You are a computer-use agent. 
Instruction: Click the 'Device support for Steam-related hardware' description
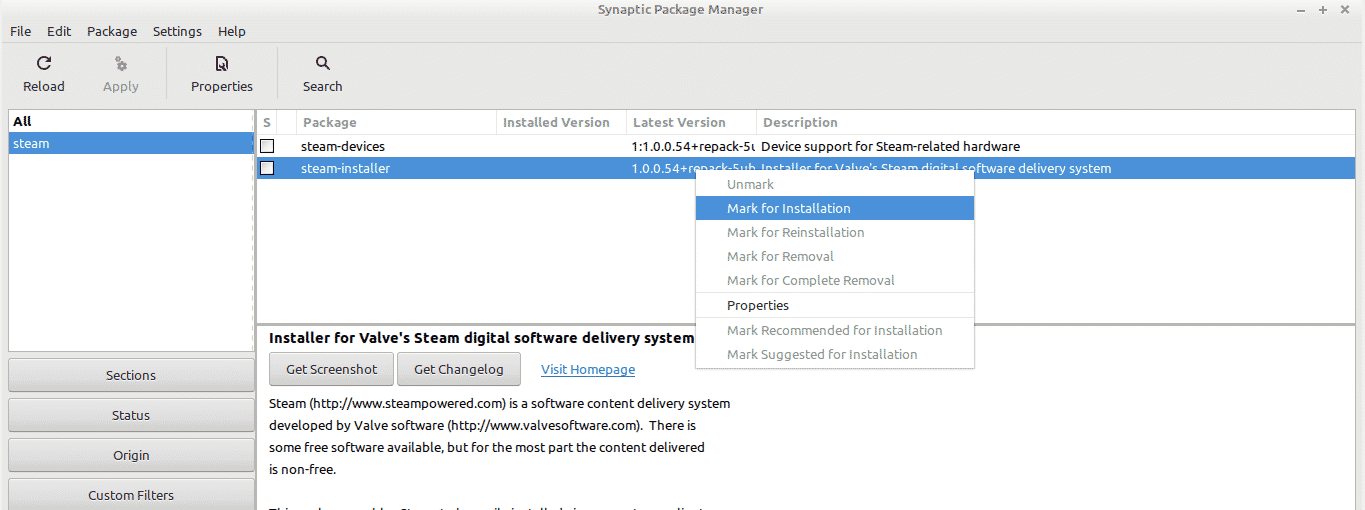[890, 146]
